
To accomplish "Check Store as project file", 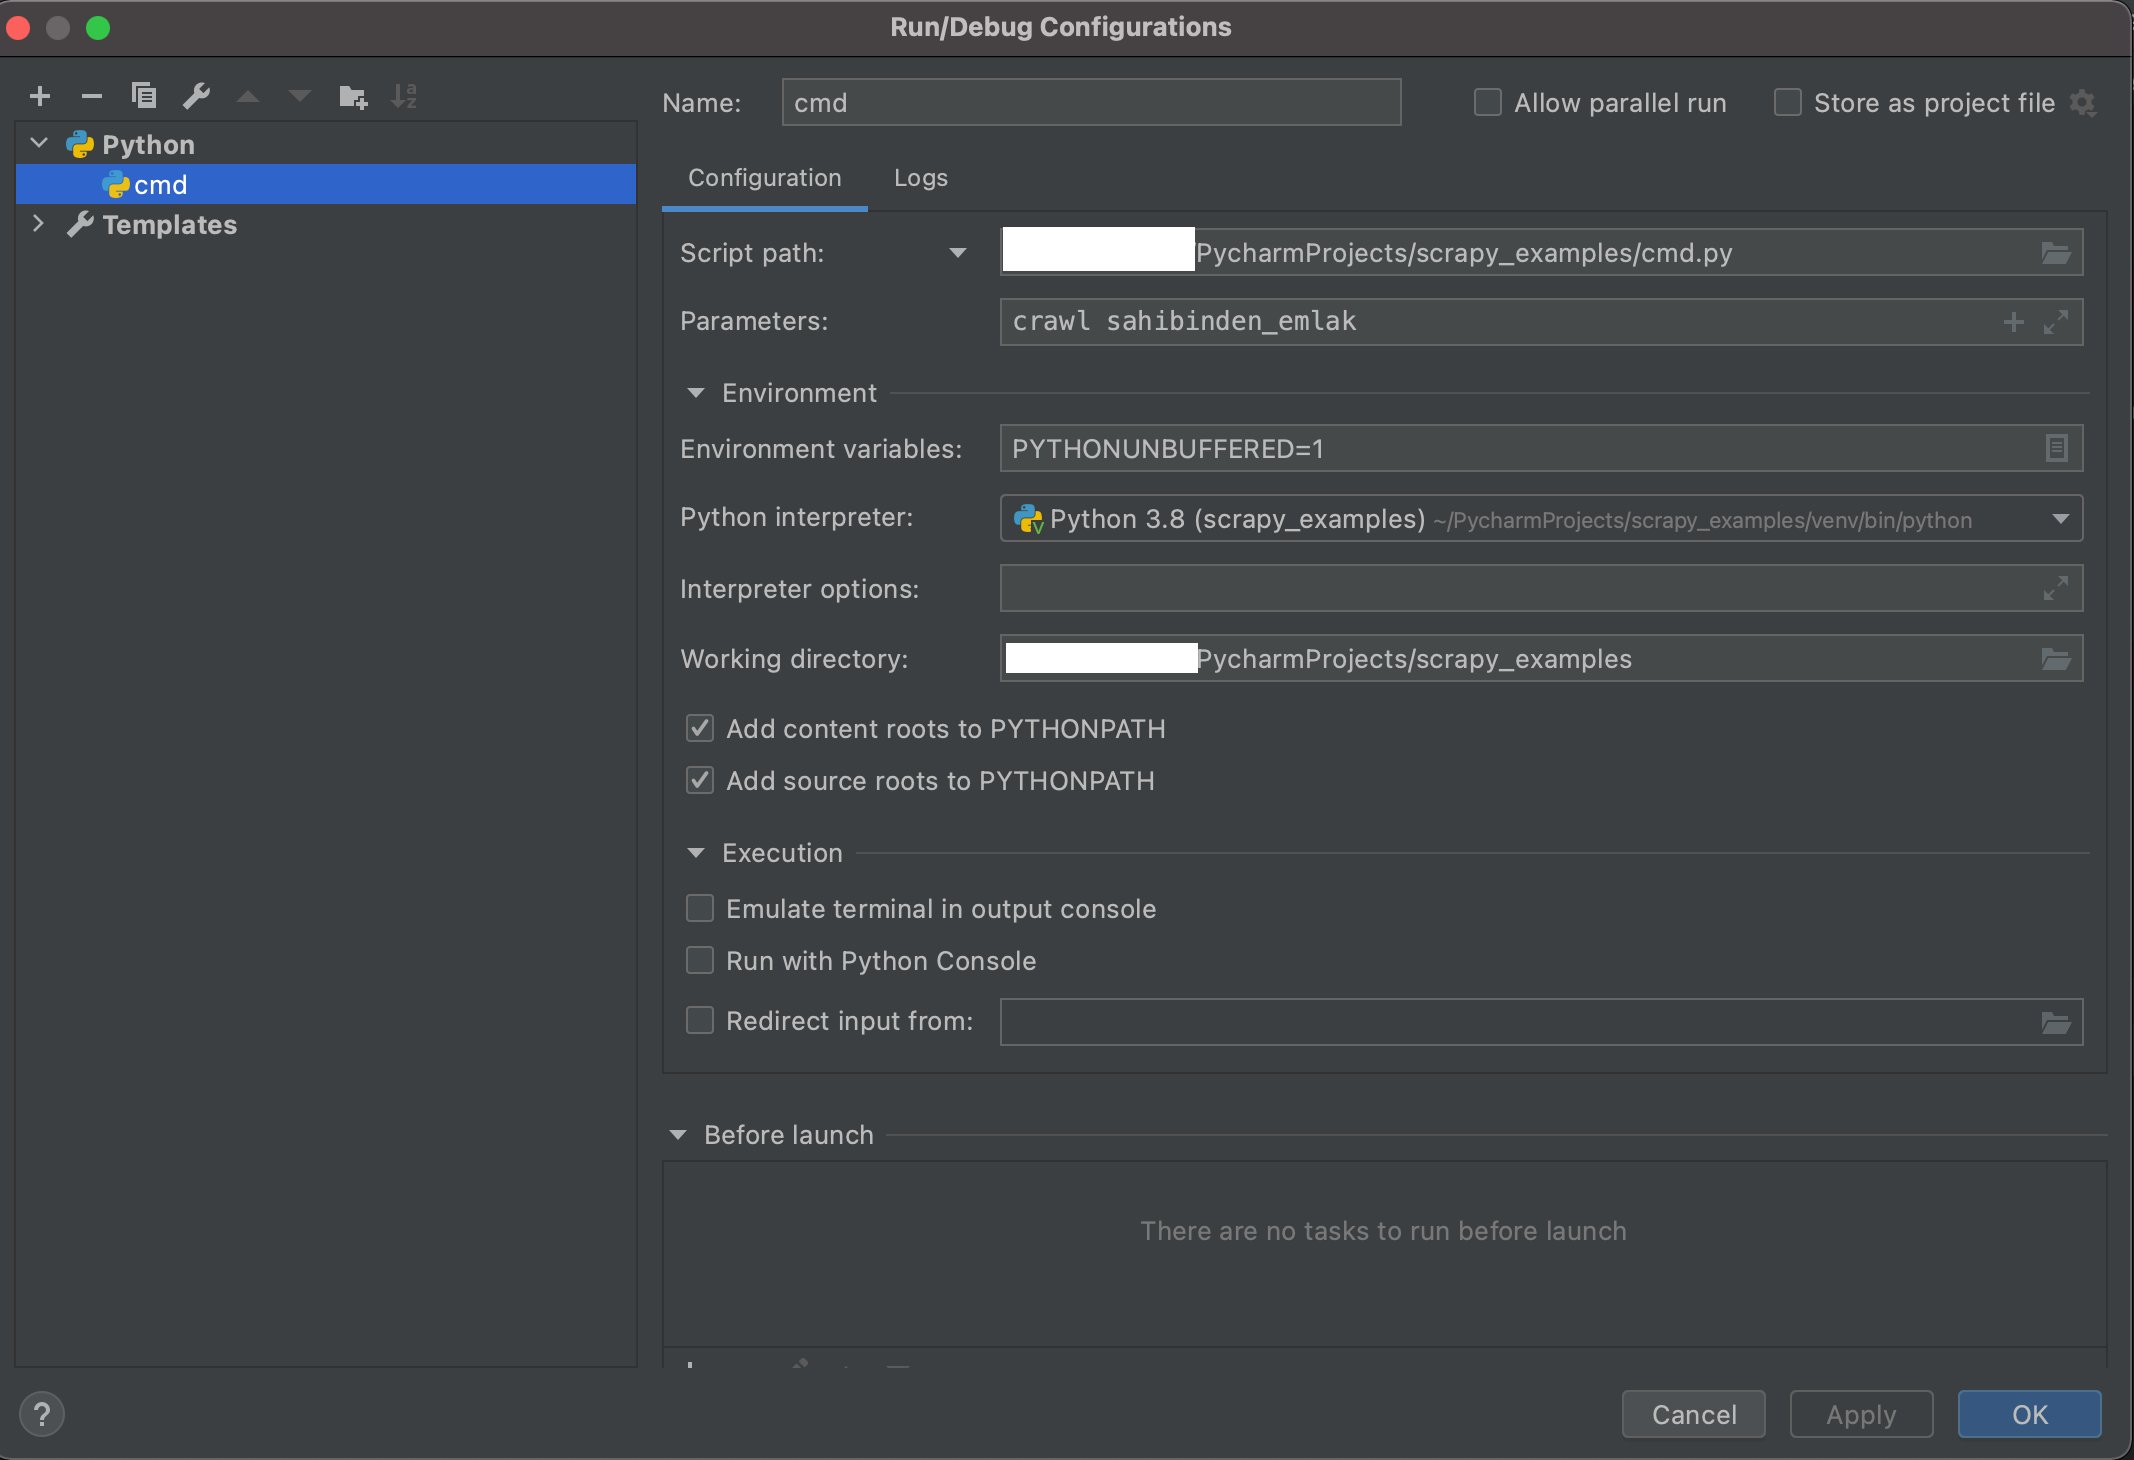I will coord(1787,102).
